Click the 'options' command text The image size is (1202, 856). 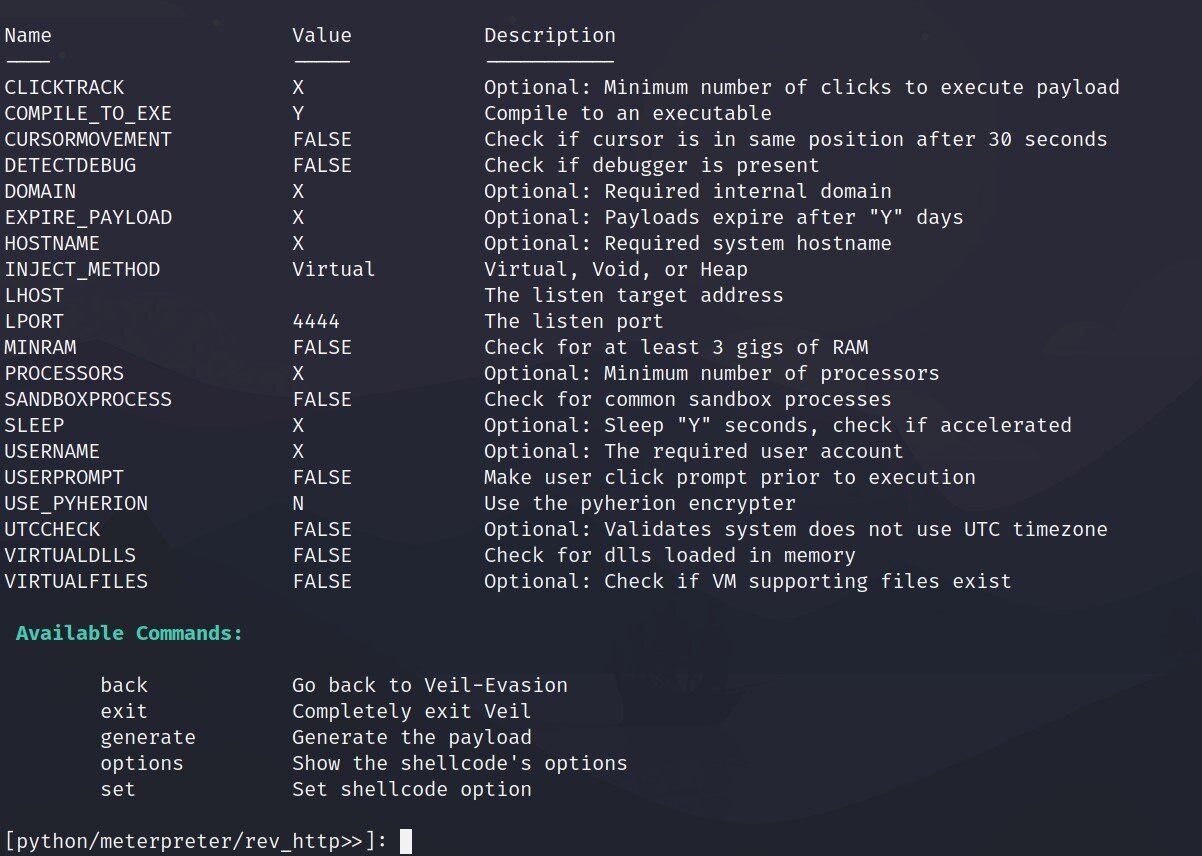(x=142, y=763)
